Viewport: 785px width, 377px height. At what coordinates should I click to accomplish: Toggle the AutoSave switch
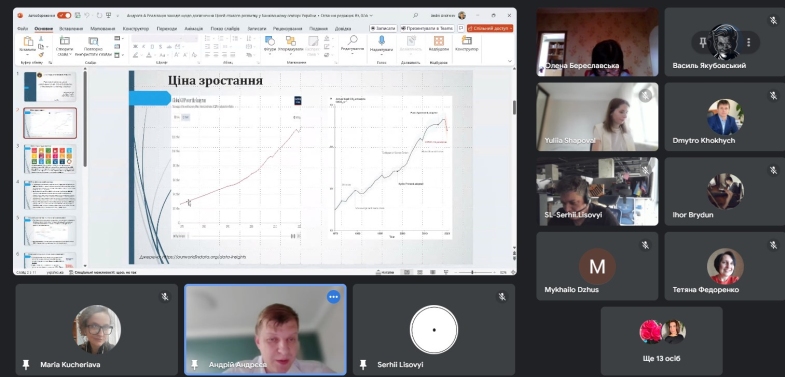pyautogui.click(x=64, y=16)
